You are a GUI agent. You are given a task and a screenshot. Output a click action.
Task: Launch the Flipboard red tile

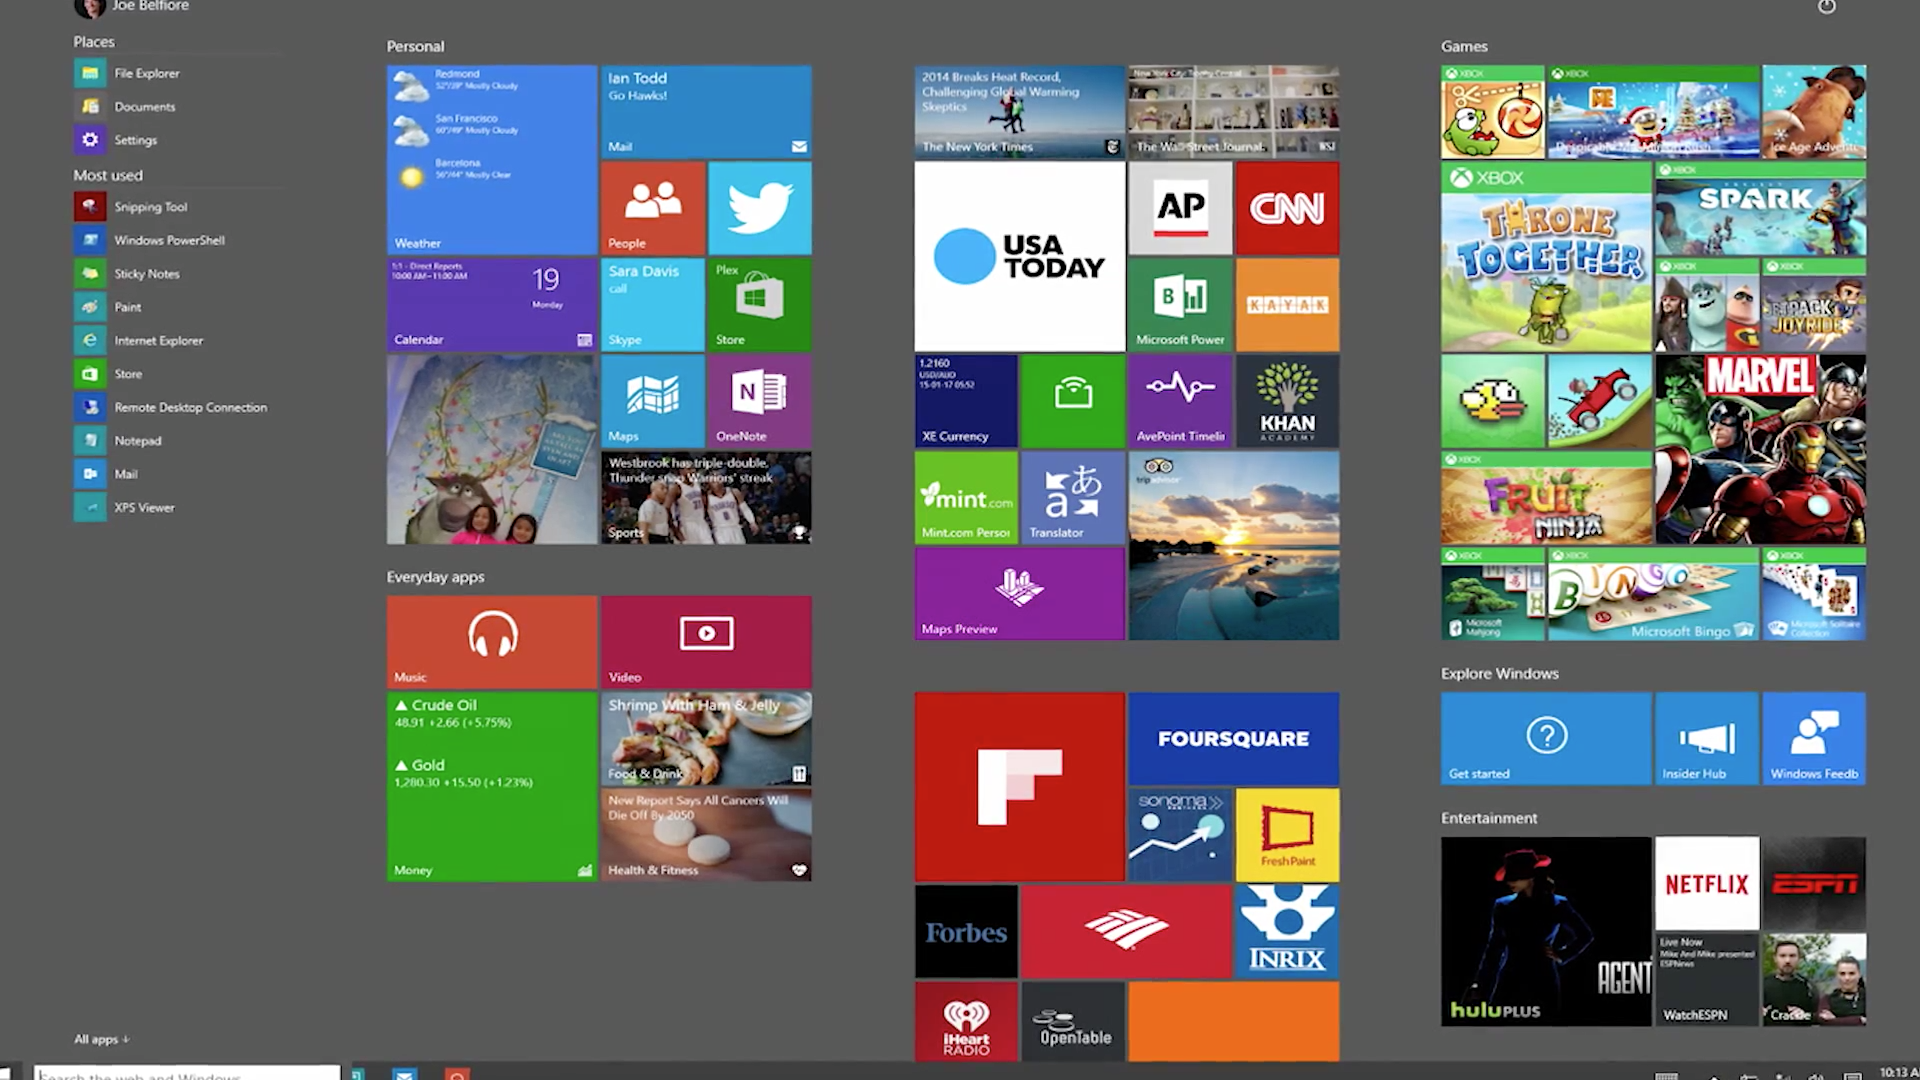[x=1019, y=786]
